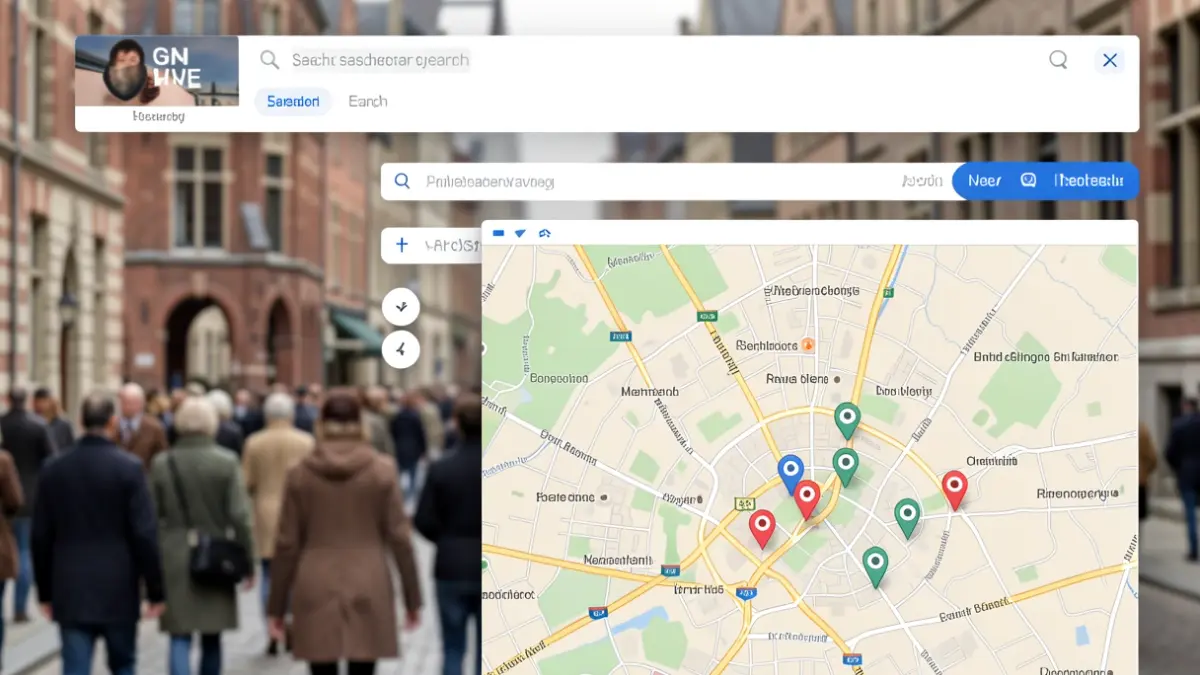The height and width of the screenshot is (675, 1200).
Task: Click the search magnifier beside the X in top bar
Action: tap(1058, 60)
